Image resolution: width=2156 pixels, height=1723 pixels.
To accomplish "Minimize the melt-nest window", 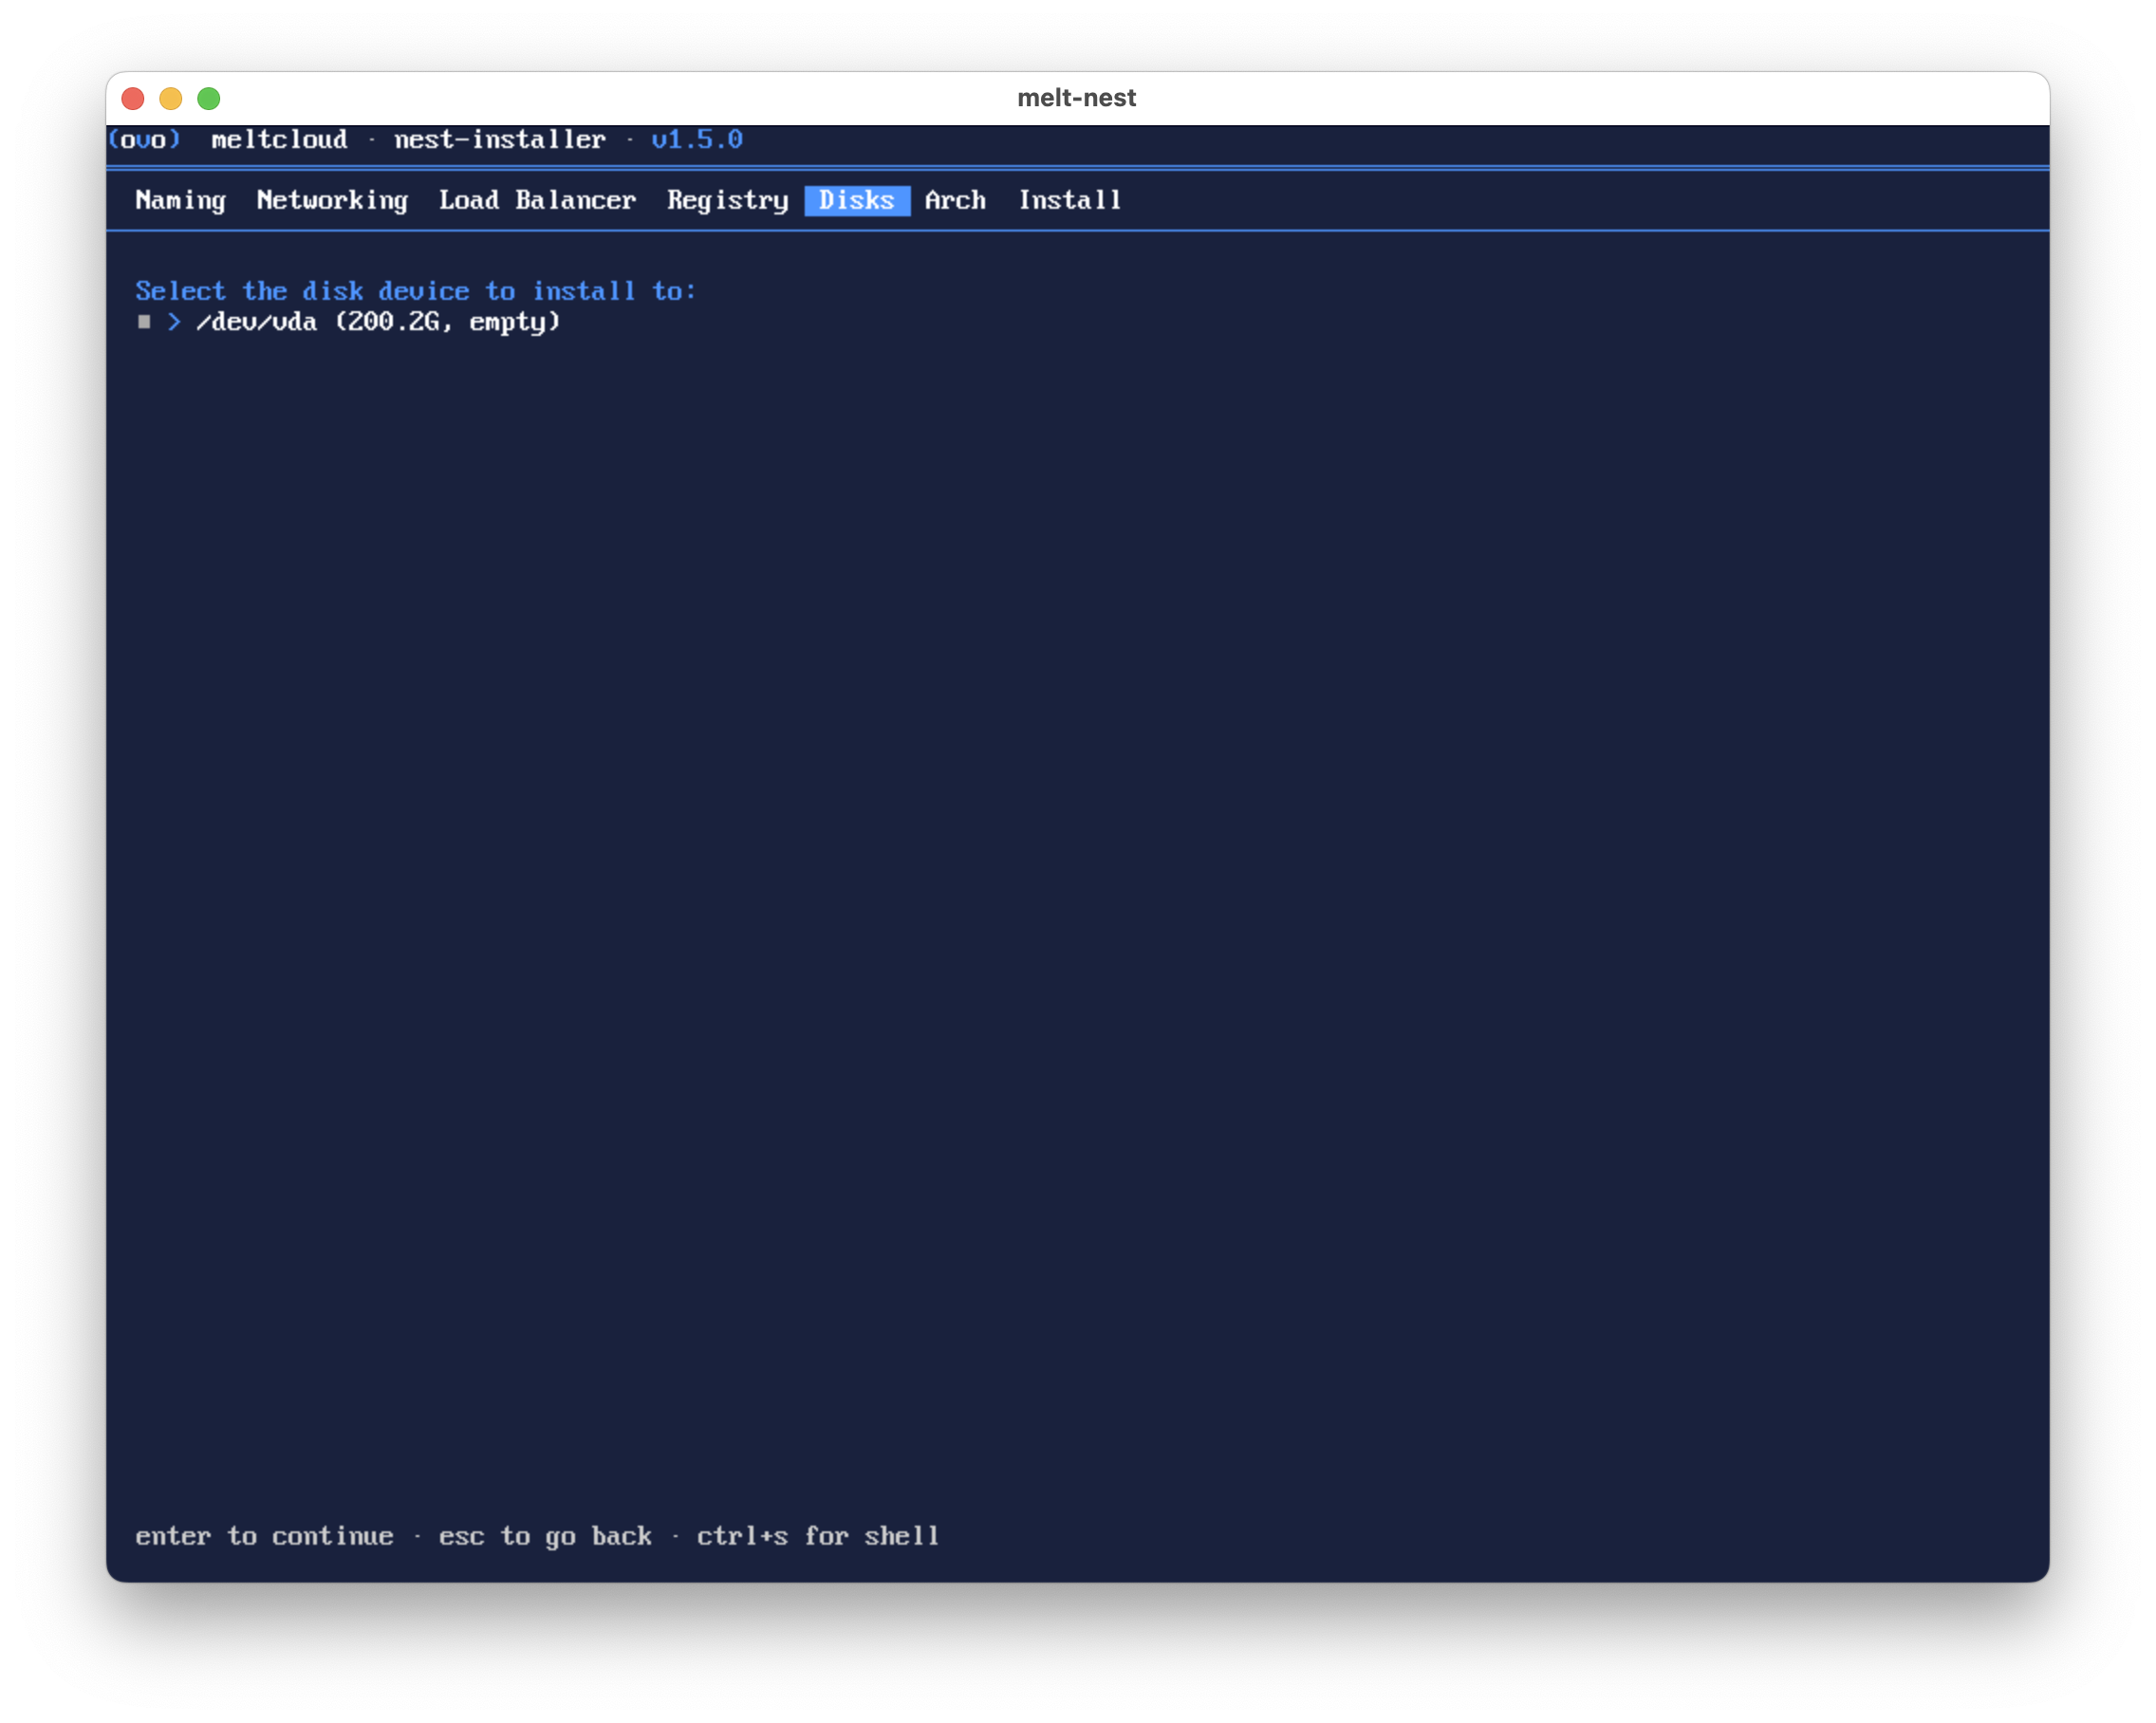I will [171, 99].
